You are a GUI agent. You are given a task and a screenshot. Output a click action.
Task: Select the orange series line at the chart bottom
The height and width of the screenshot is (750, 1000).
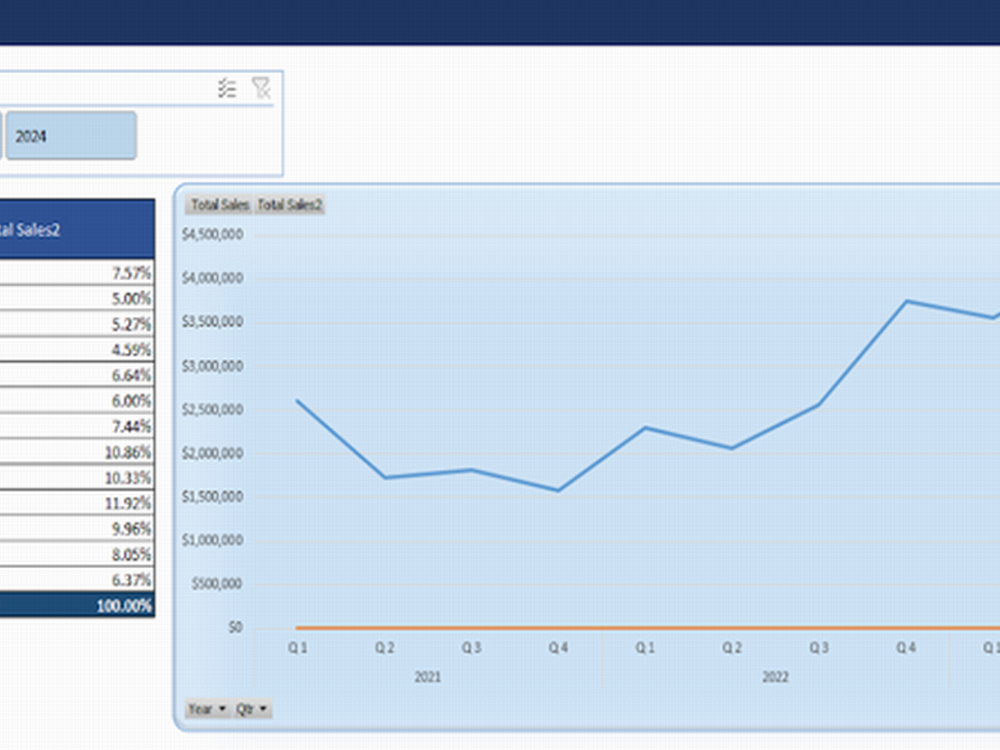coord(600,626)
